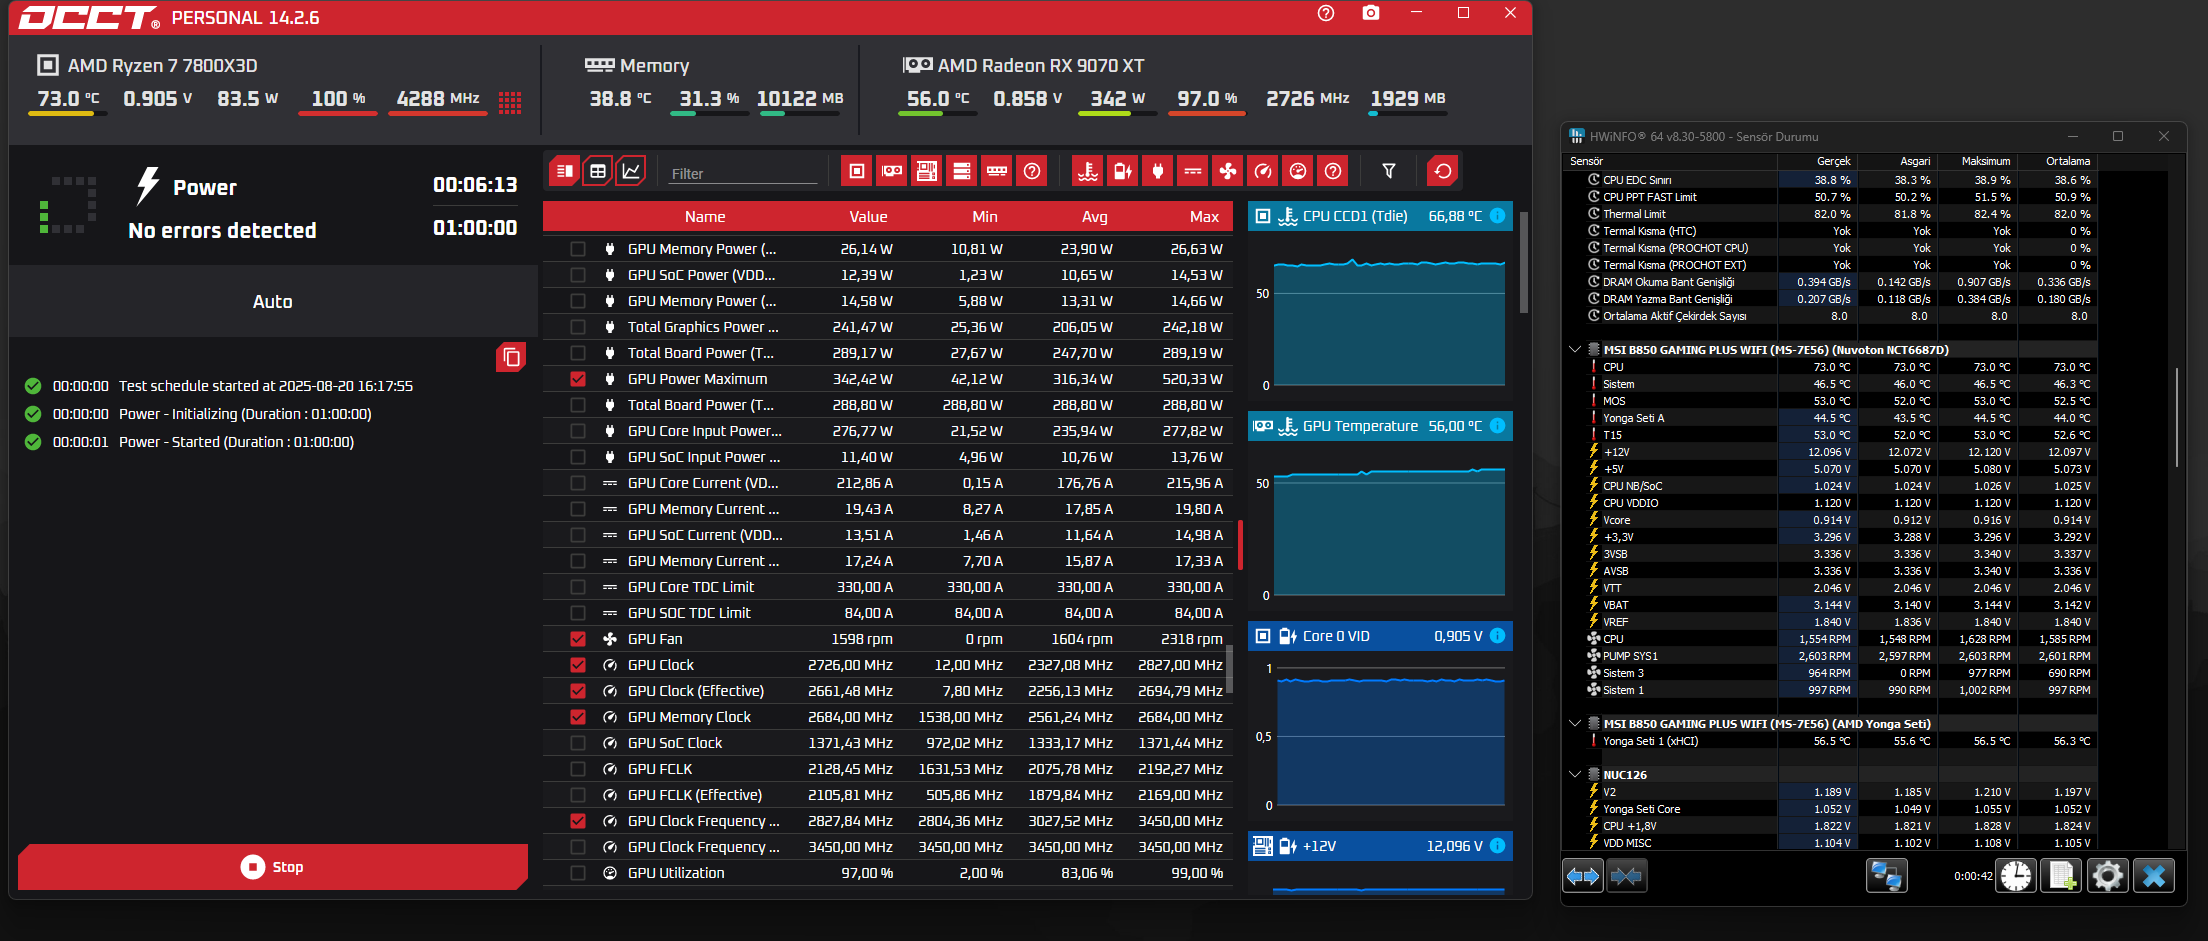
Task: Open the Auto test mode selector
Action: pyautogui.click(x=273, y=302)
